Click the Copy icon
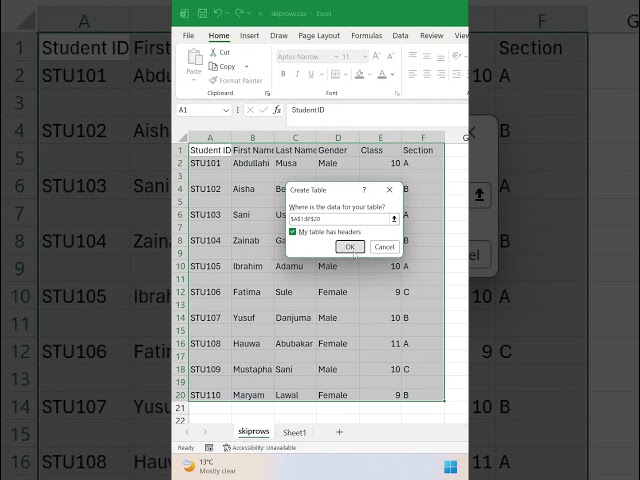The image size is (640, 480). (x=213, y=66)
